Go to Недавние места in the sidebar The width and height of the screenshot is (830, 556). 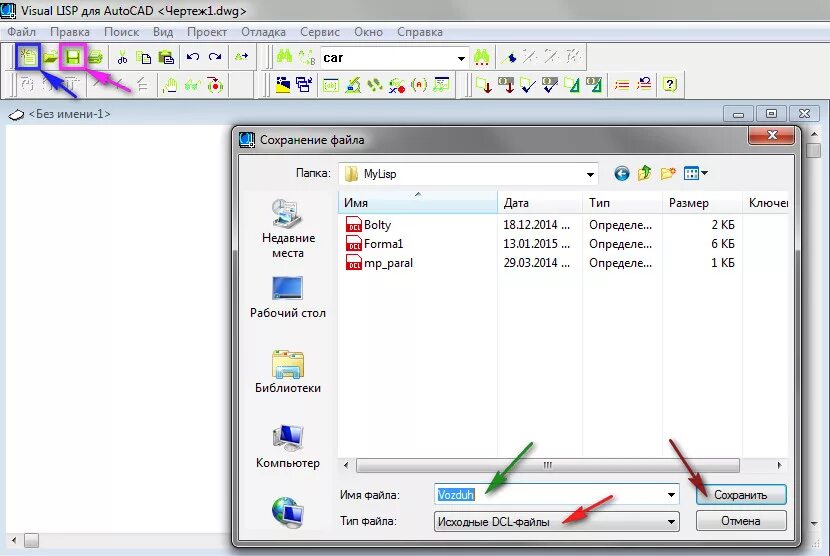[x=288, y=229]
